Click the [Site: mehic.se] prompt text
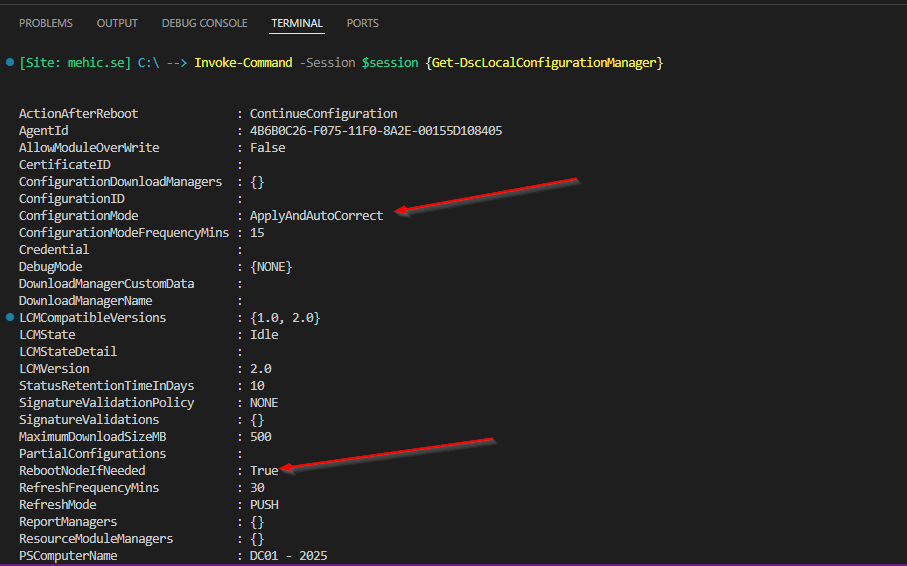Screen dimensions: 907x566 tap(75, 63)
